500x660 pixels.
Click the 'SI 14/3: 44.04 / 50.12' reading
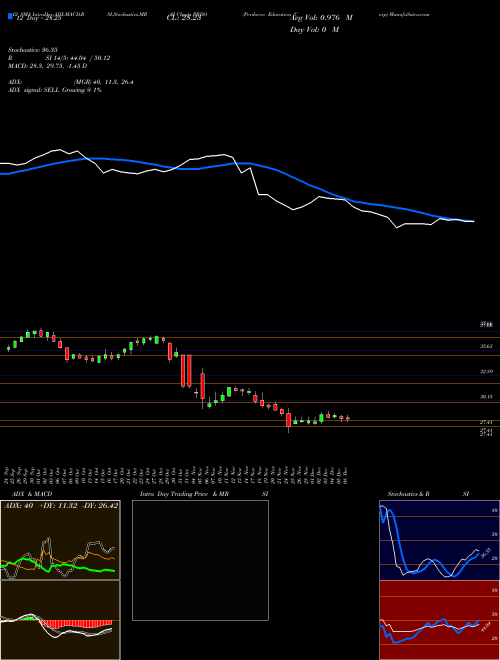tap(78, 58)
